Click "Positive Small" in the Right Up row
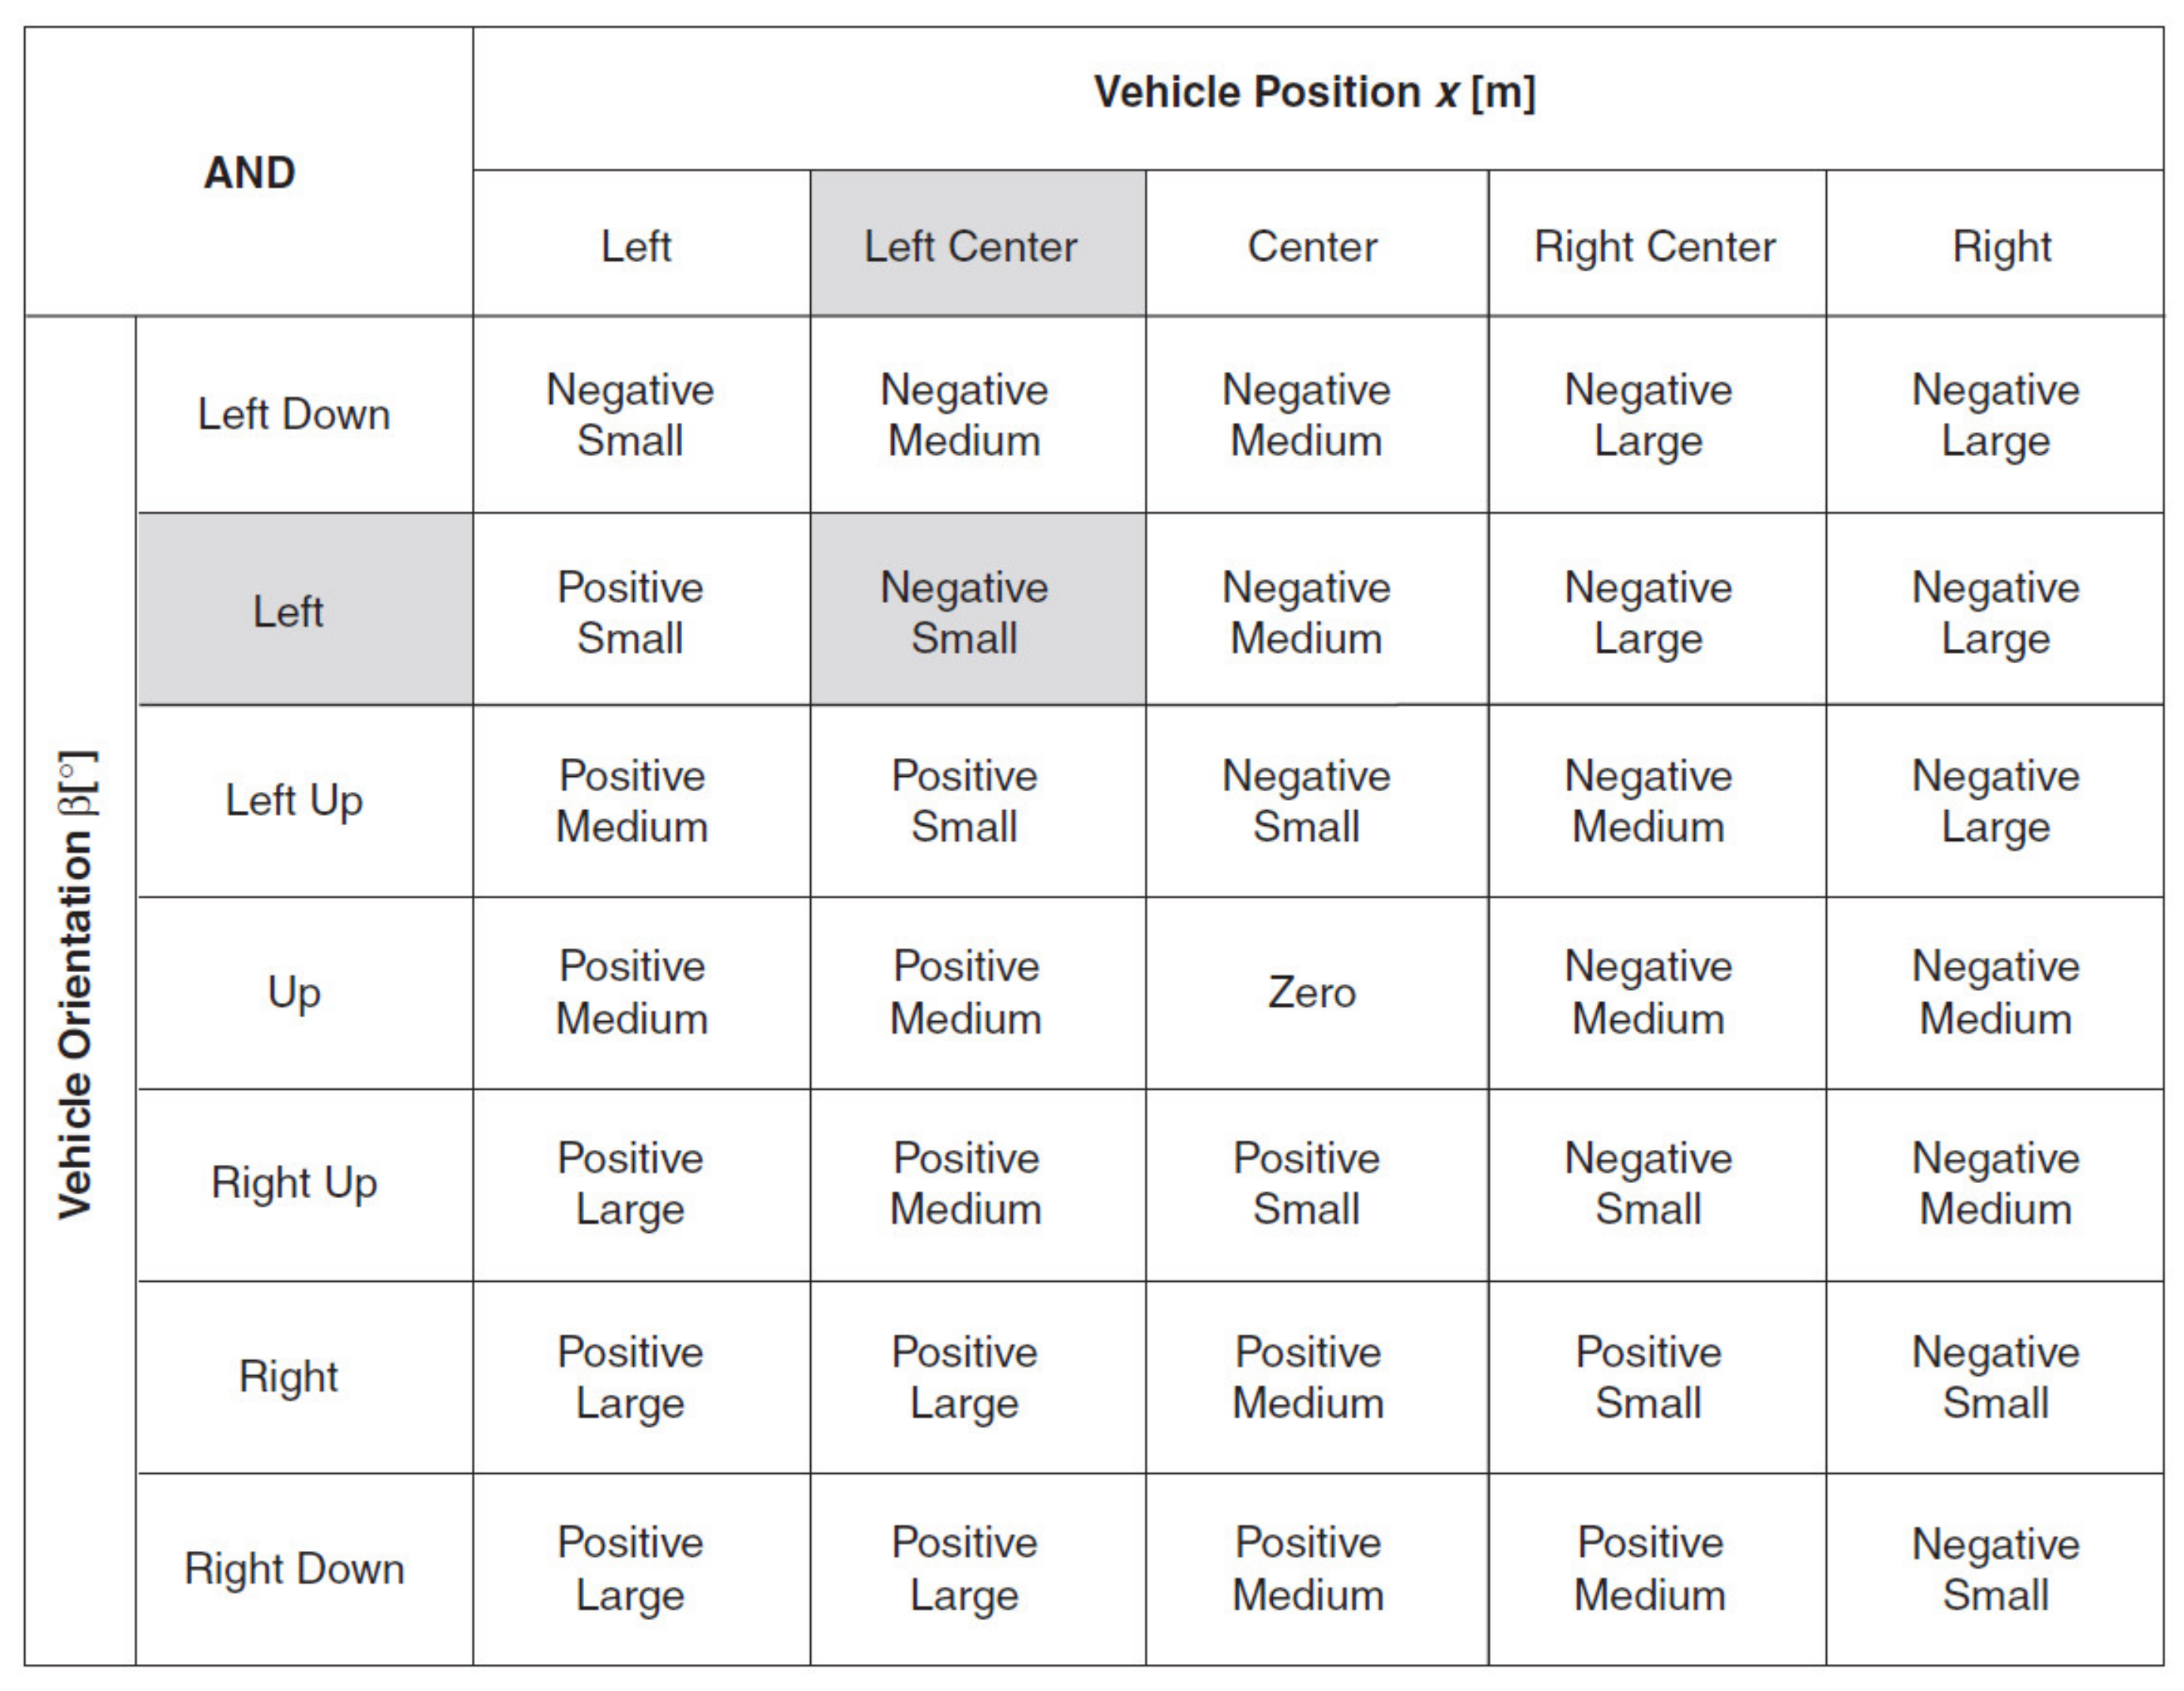This screenshot has height=1691, width=2184. [1306, 1183]
